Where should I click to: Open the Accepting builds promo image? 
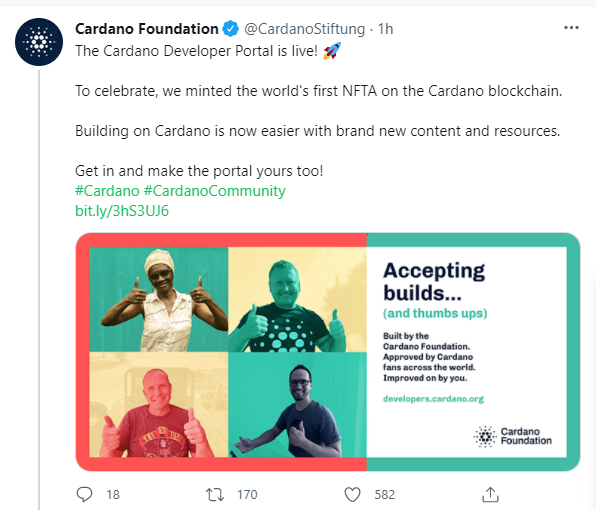click(328, 352)
